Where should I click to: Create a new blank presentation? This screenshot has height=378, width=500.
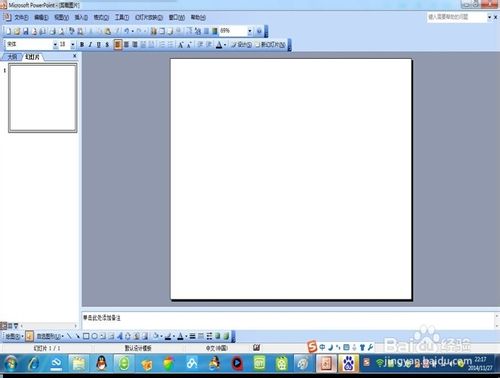coord(9,31)
